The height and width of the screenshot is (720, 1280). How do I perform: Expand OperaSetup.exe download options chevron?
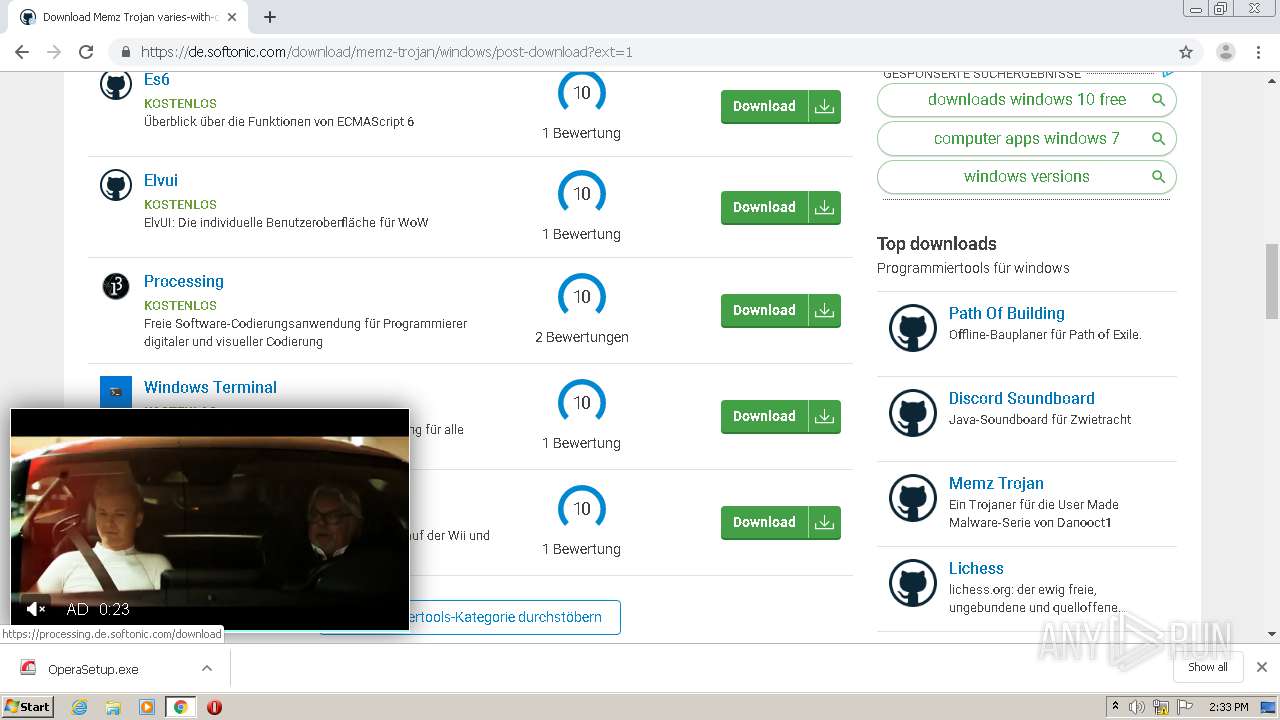(207, 668)
